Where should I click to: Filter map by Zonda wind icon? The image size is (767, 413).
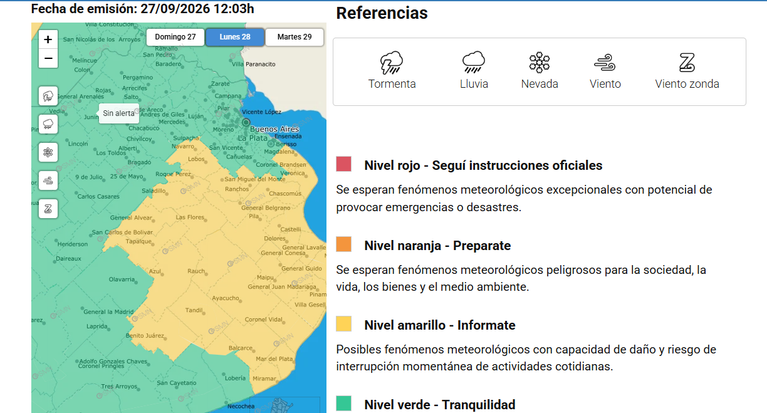[48, 209]
